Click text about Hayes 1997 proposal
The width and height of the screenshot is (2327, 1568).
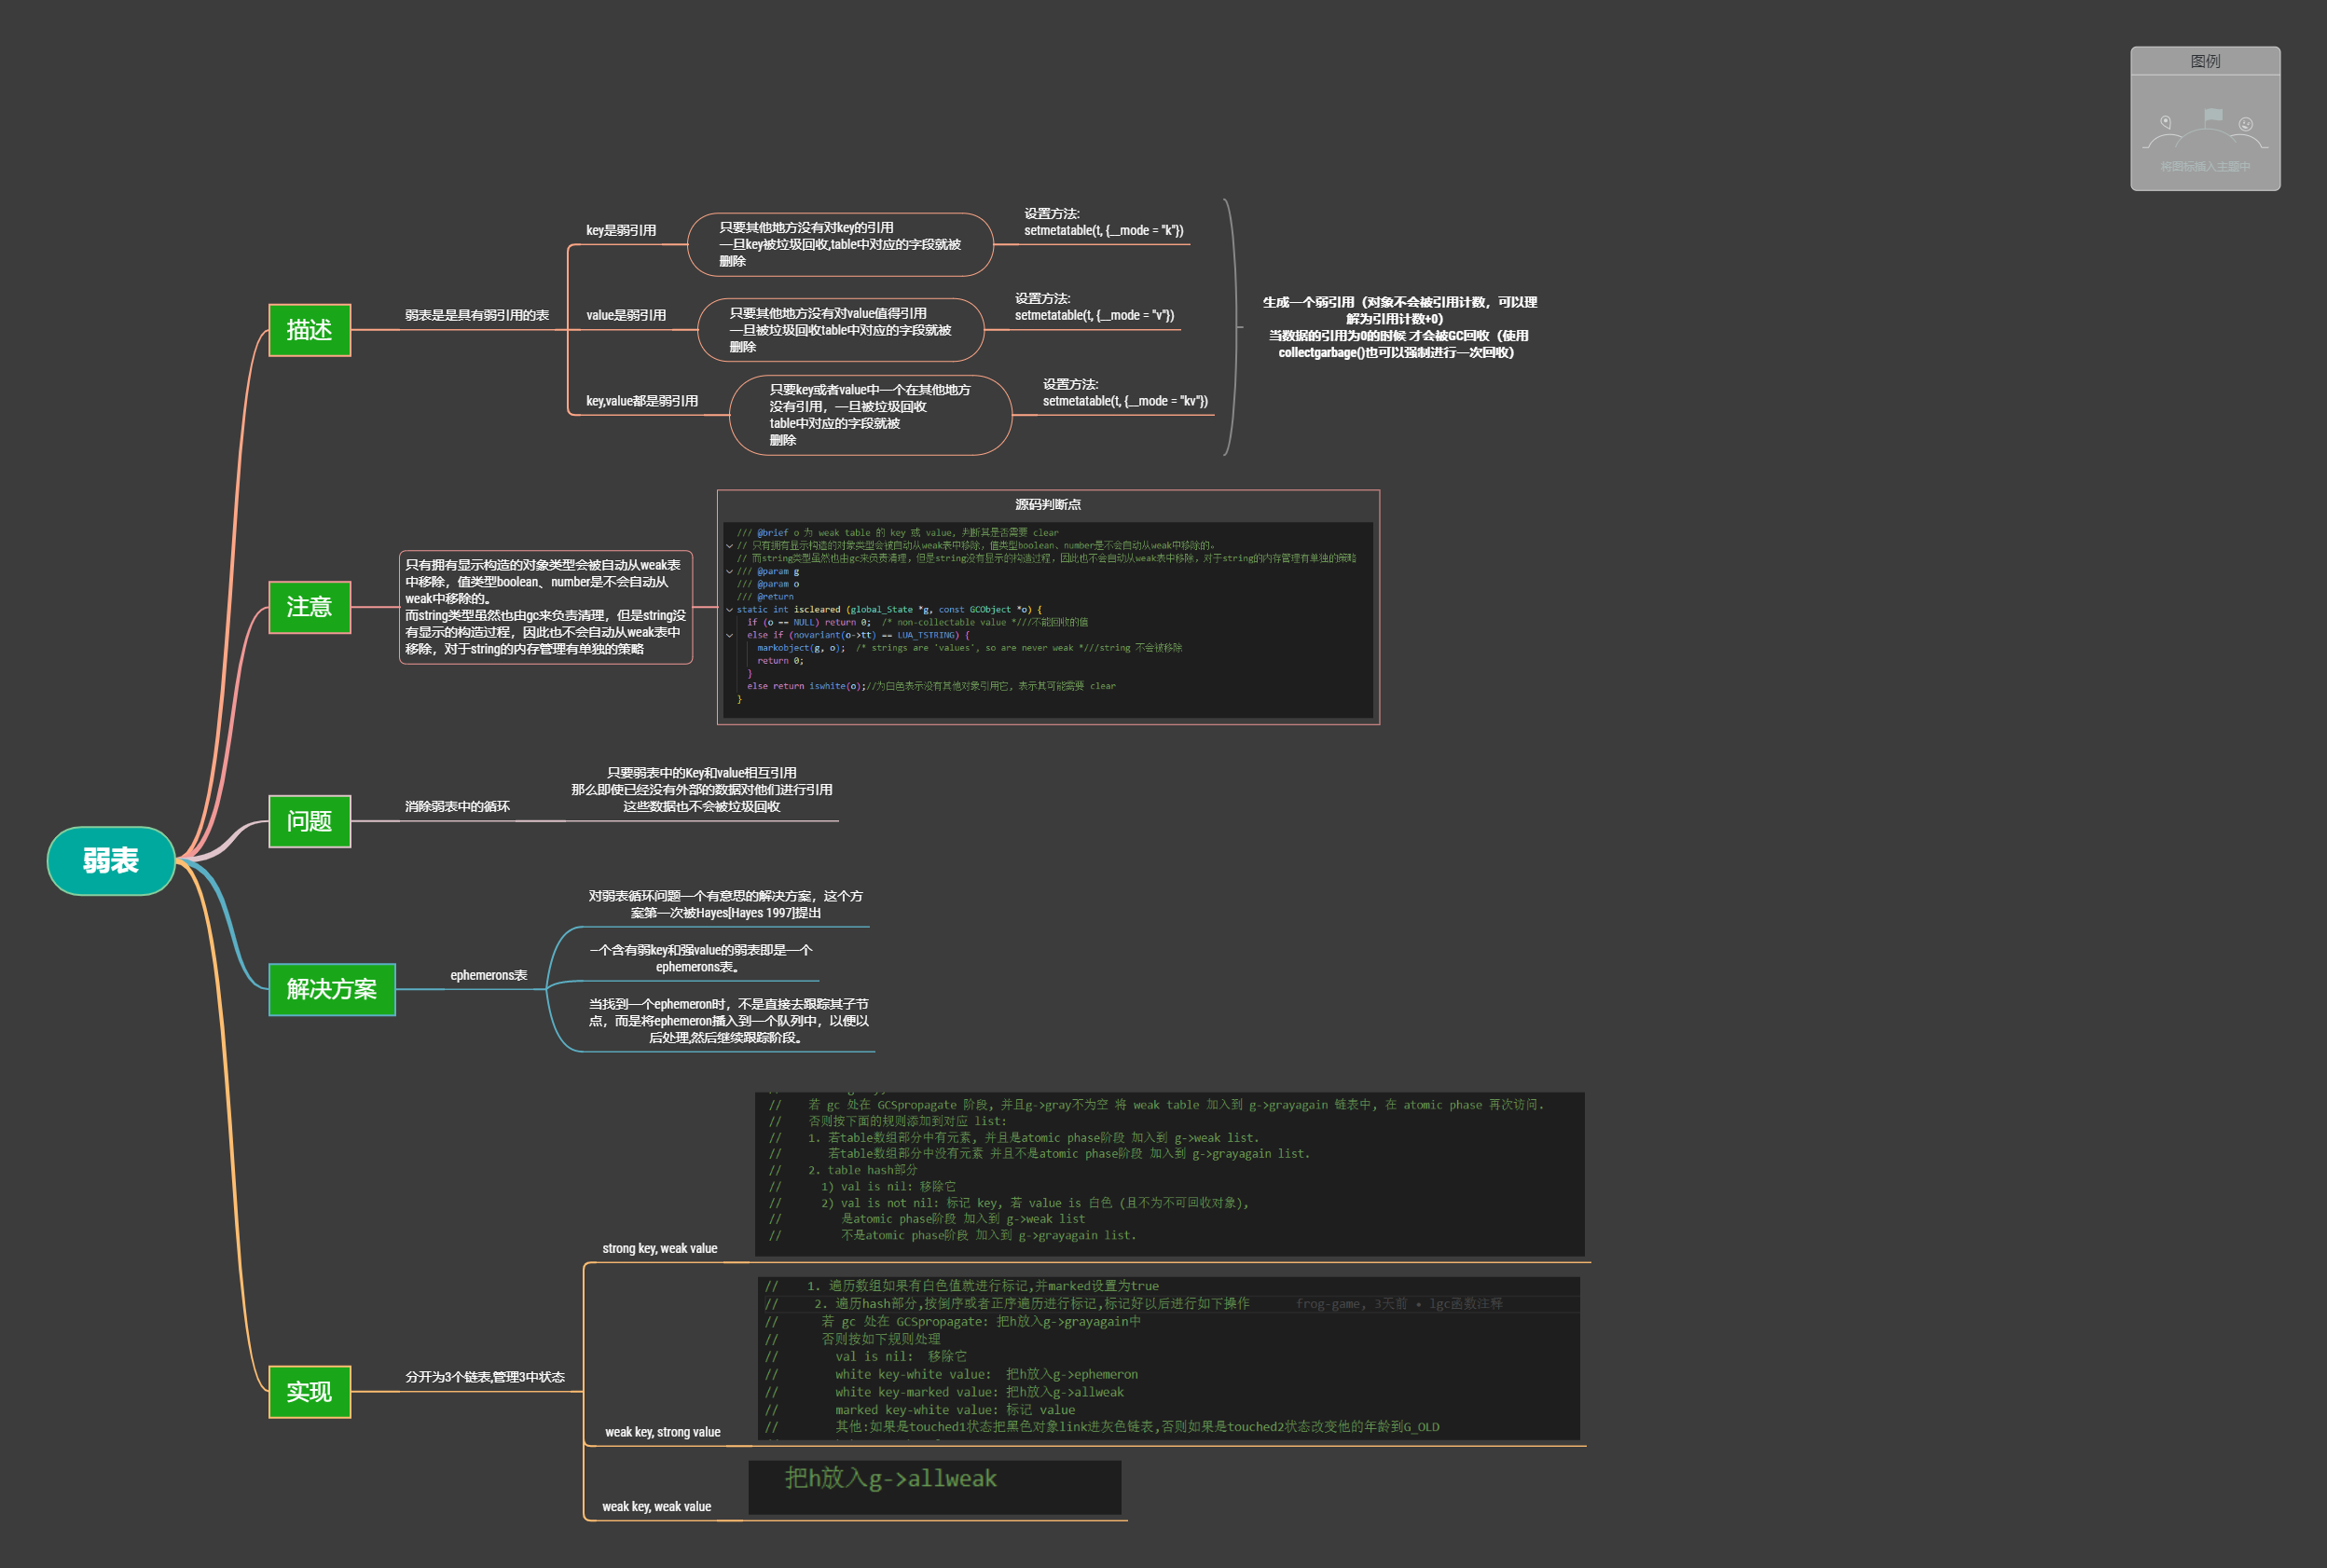click(725, 904)
